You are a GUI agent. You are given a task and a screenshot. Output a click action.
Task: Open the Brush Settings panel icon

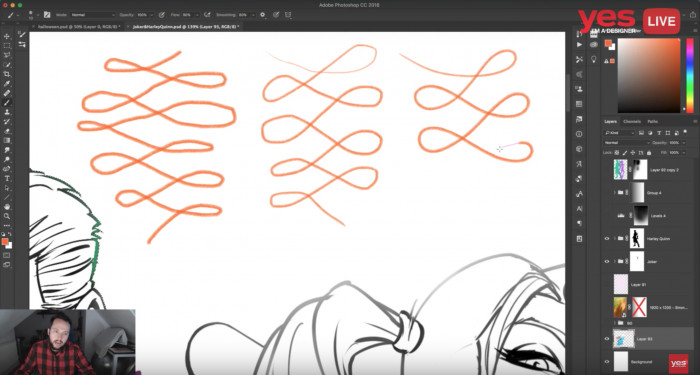(47, 15)
